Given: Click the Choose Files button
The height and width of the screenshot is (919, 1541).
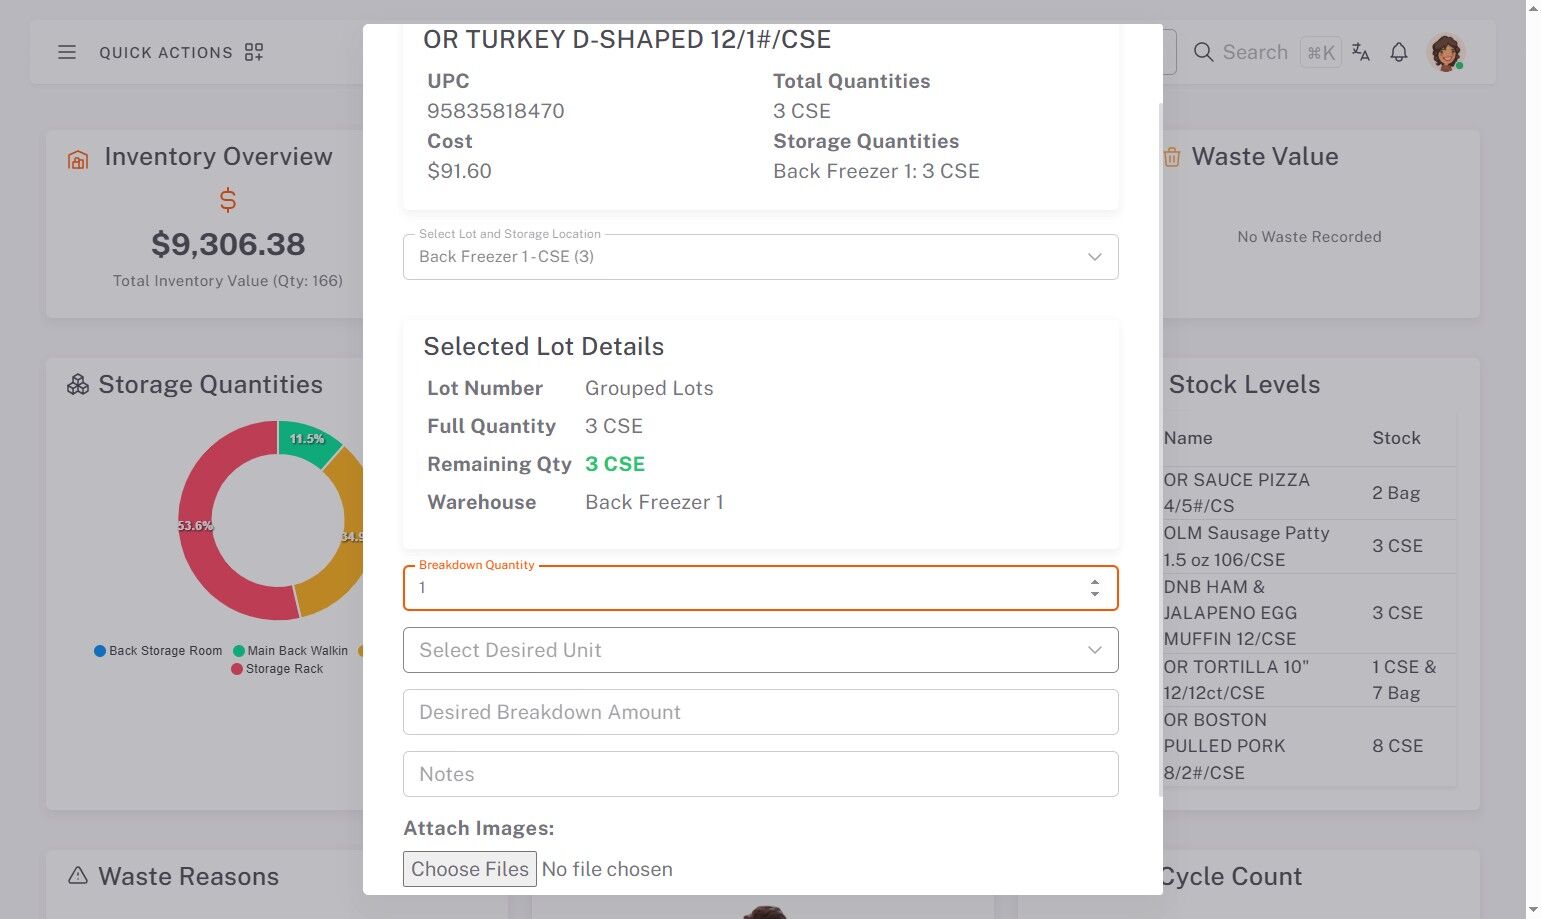Looking at the screenshot, I should [470, 869].
